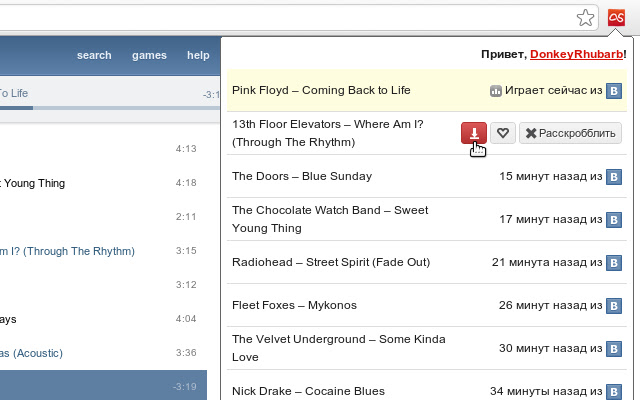This screenshot has height=400, width=640.
Task: Click the VK icon beside Chocolate Watch Band
Action: (617, 220)
